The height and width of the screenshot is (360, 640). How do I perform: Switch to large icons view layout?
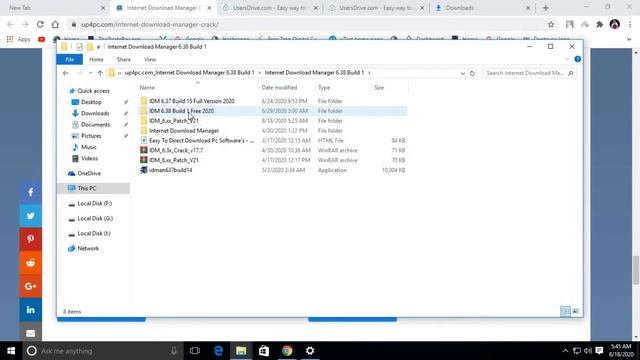point(576,311)
